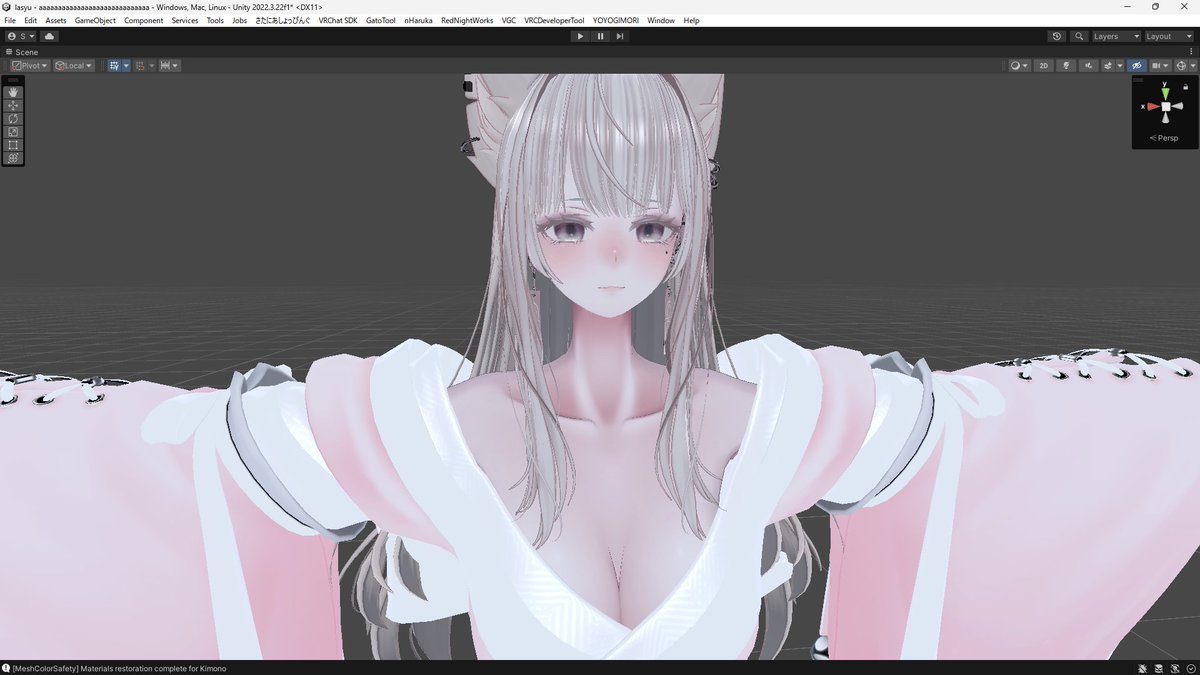Open the GameObject menu
The width and height of the screenshot is (1200, 675).
(94, 20)
